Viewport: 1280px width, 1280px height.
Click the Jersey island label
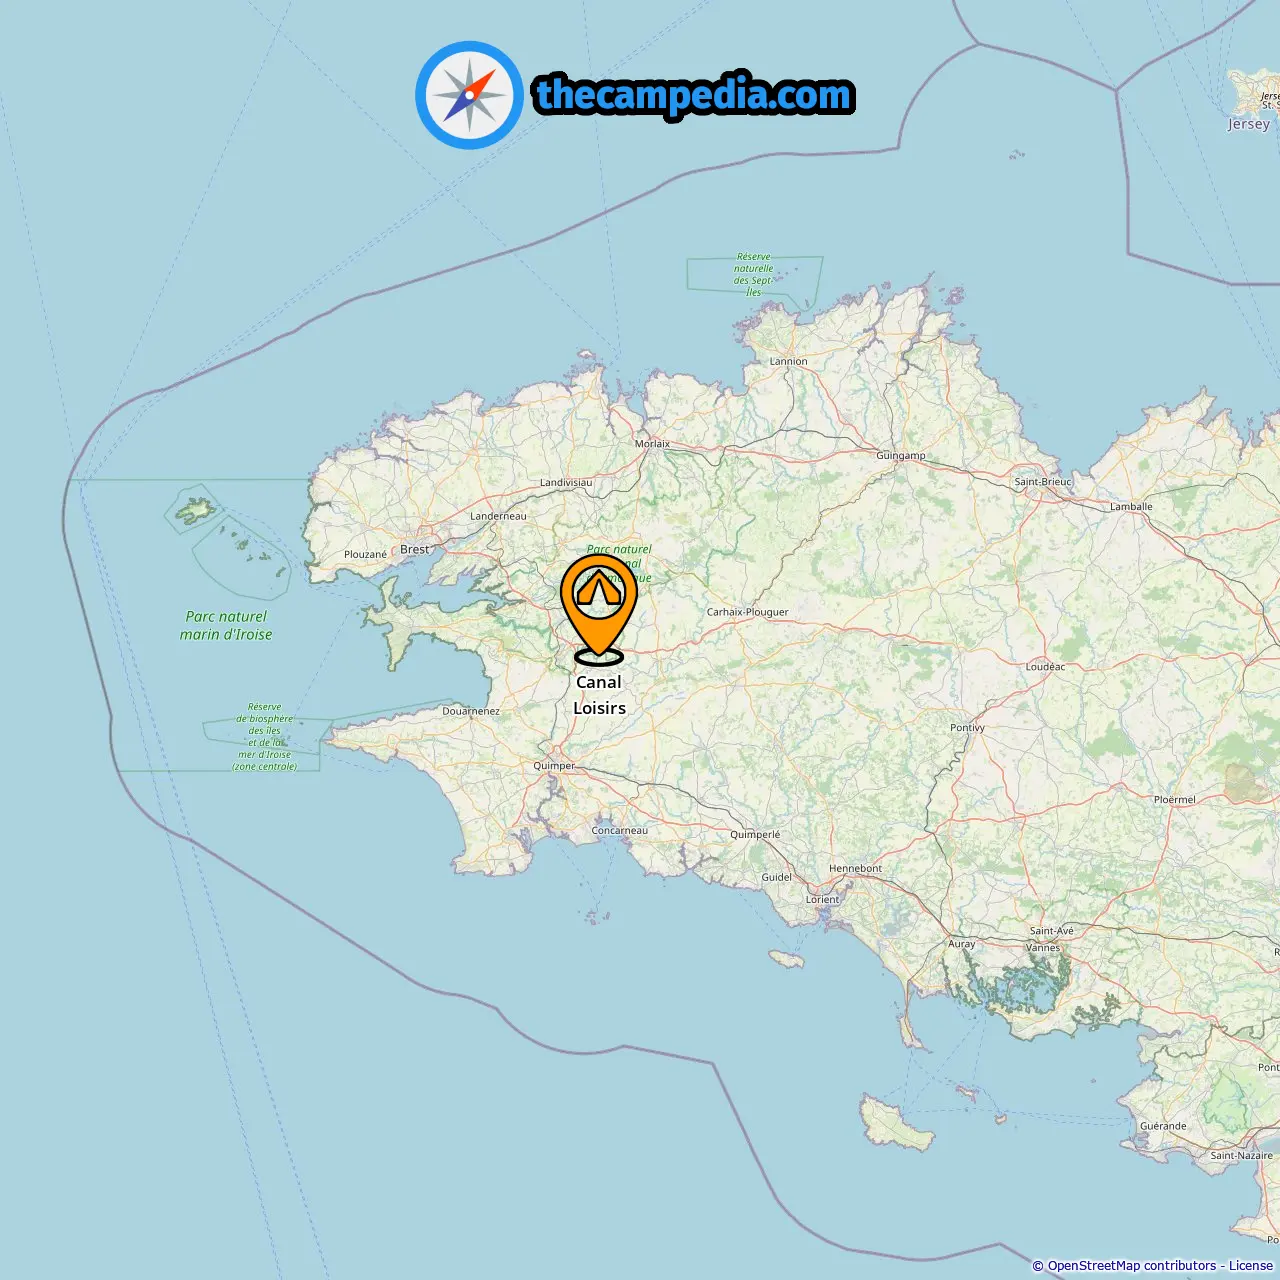tap(1249, 124)
